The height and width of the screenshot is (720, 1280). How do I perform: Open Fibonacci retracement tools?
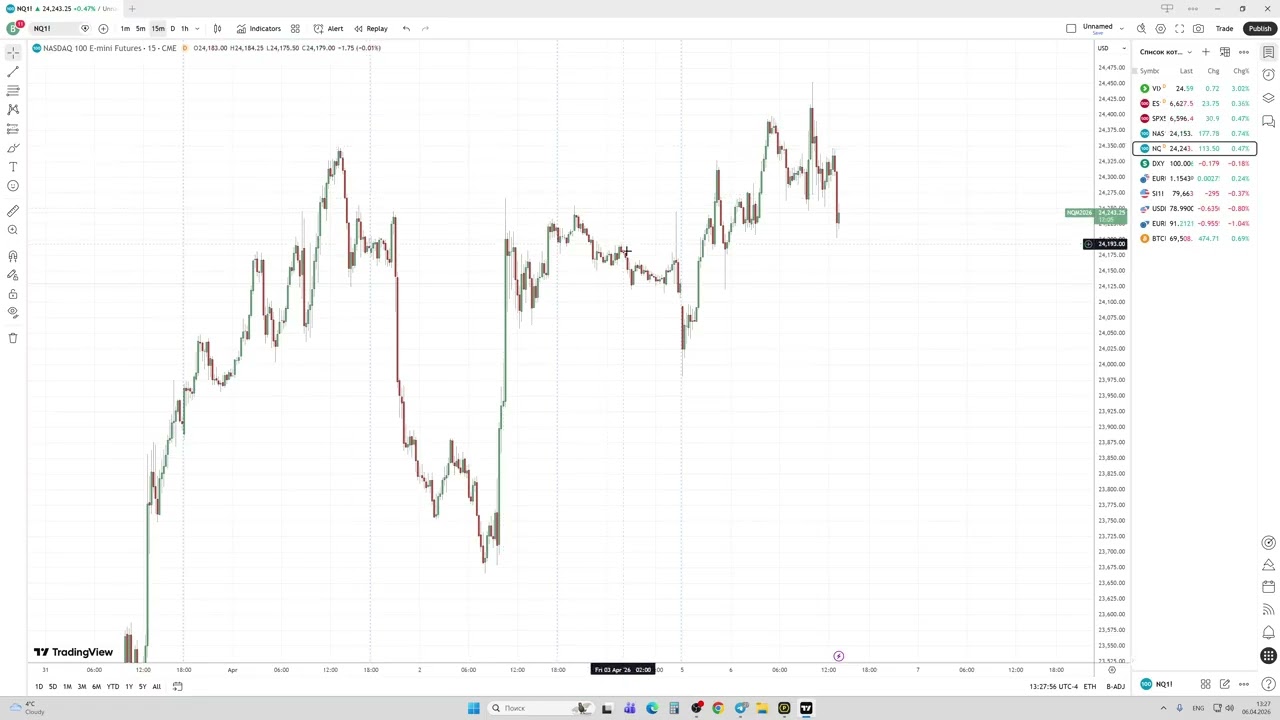[x=13, y=90]
